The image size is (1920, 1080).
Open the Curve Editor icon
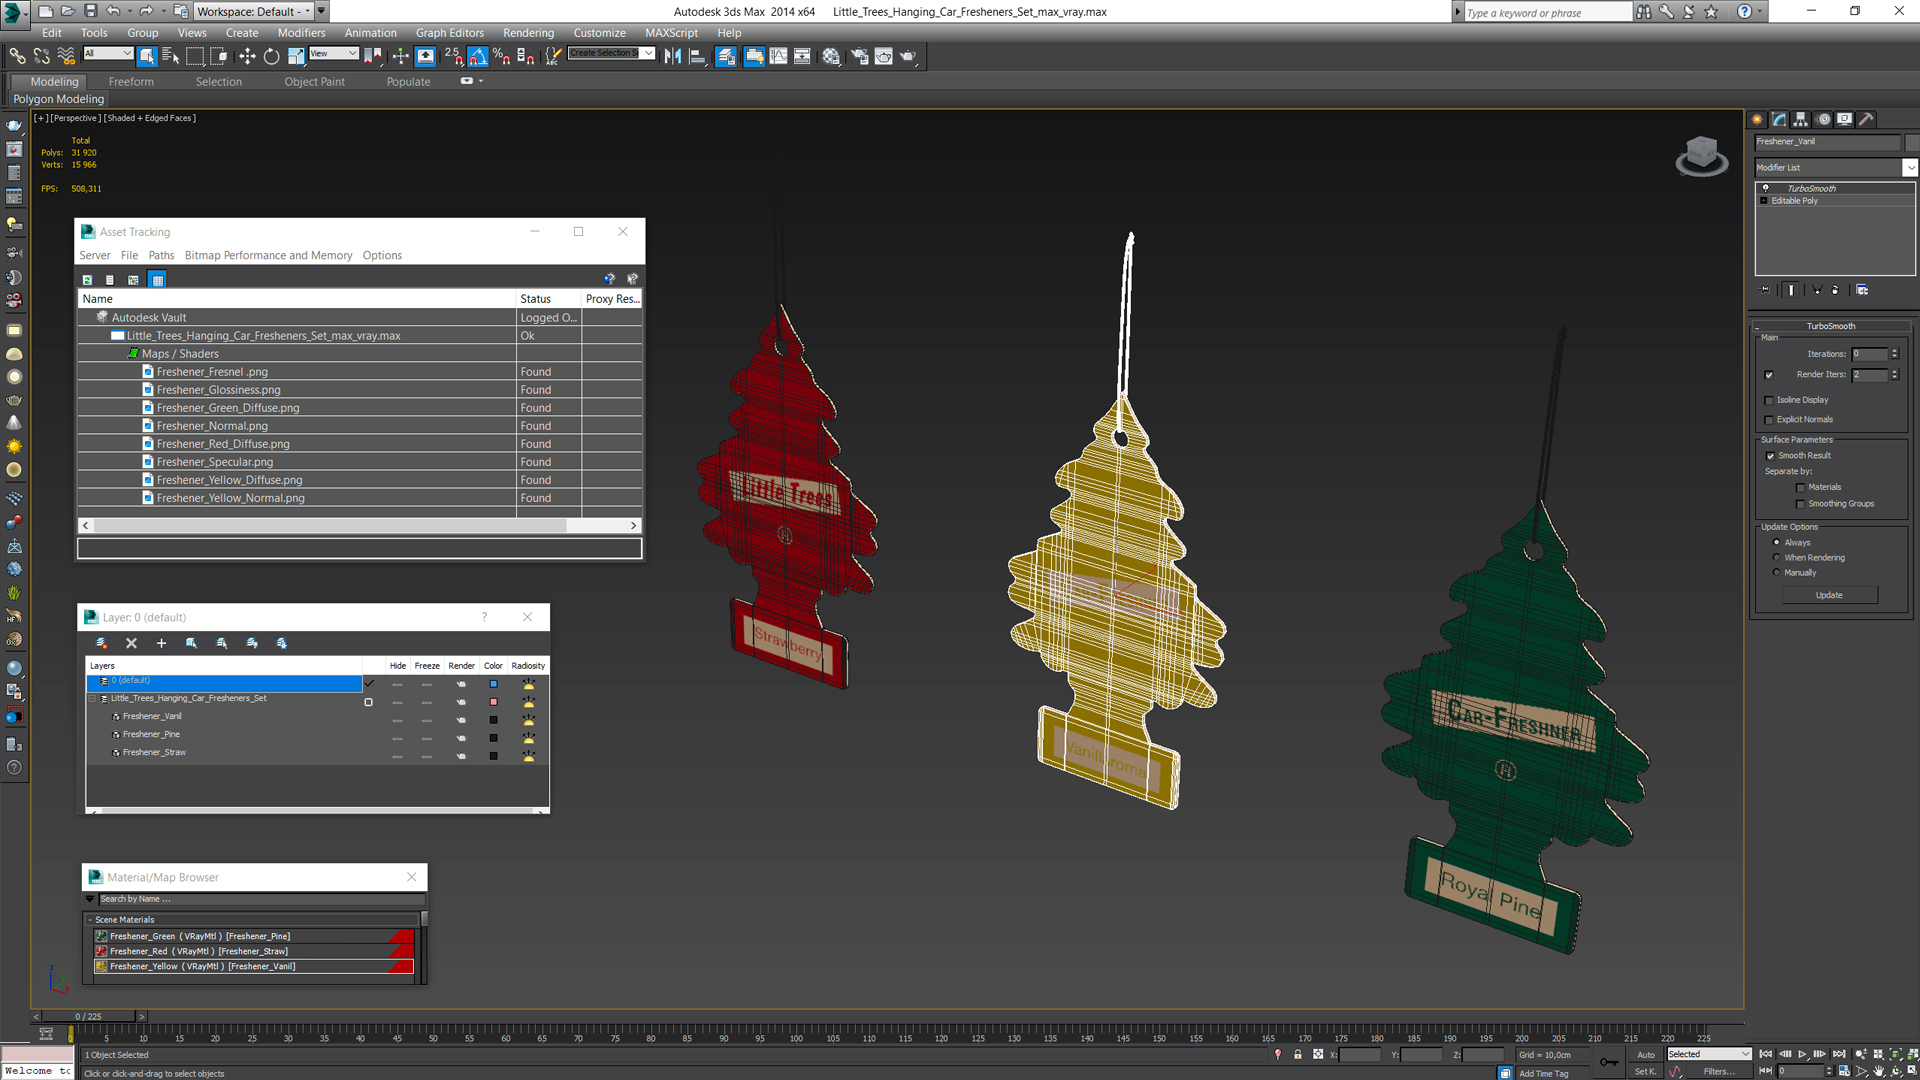(x=778, y=56)
